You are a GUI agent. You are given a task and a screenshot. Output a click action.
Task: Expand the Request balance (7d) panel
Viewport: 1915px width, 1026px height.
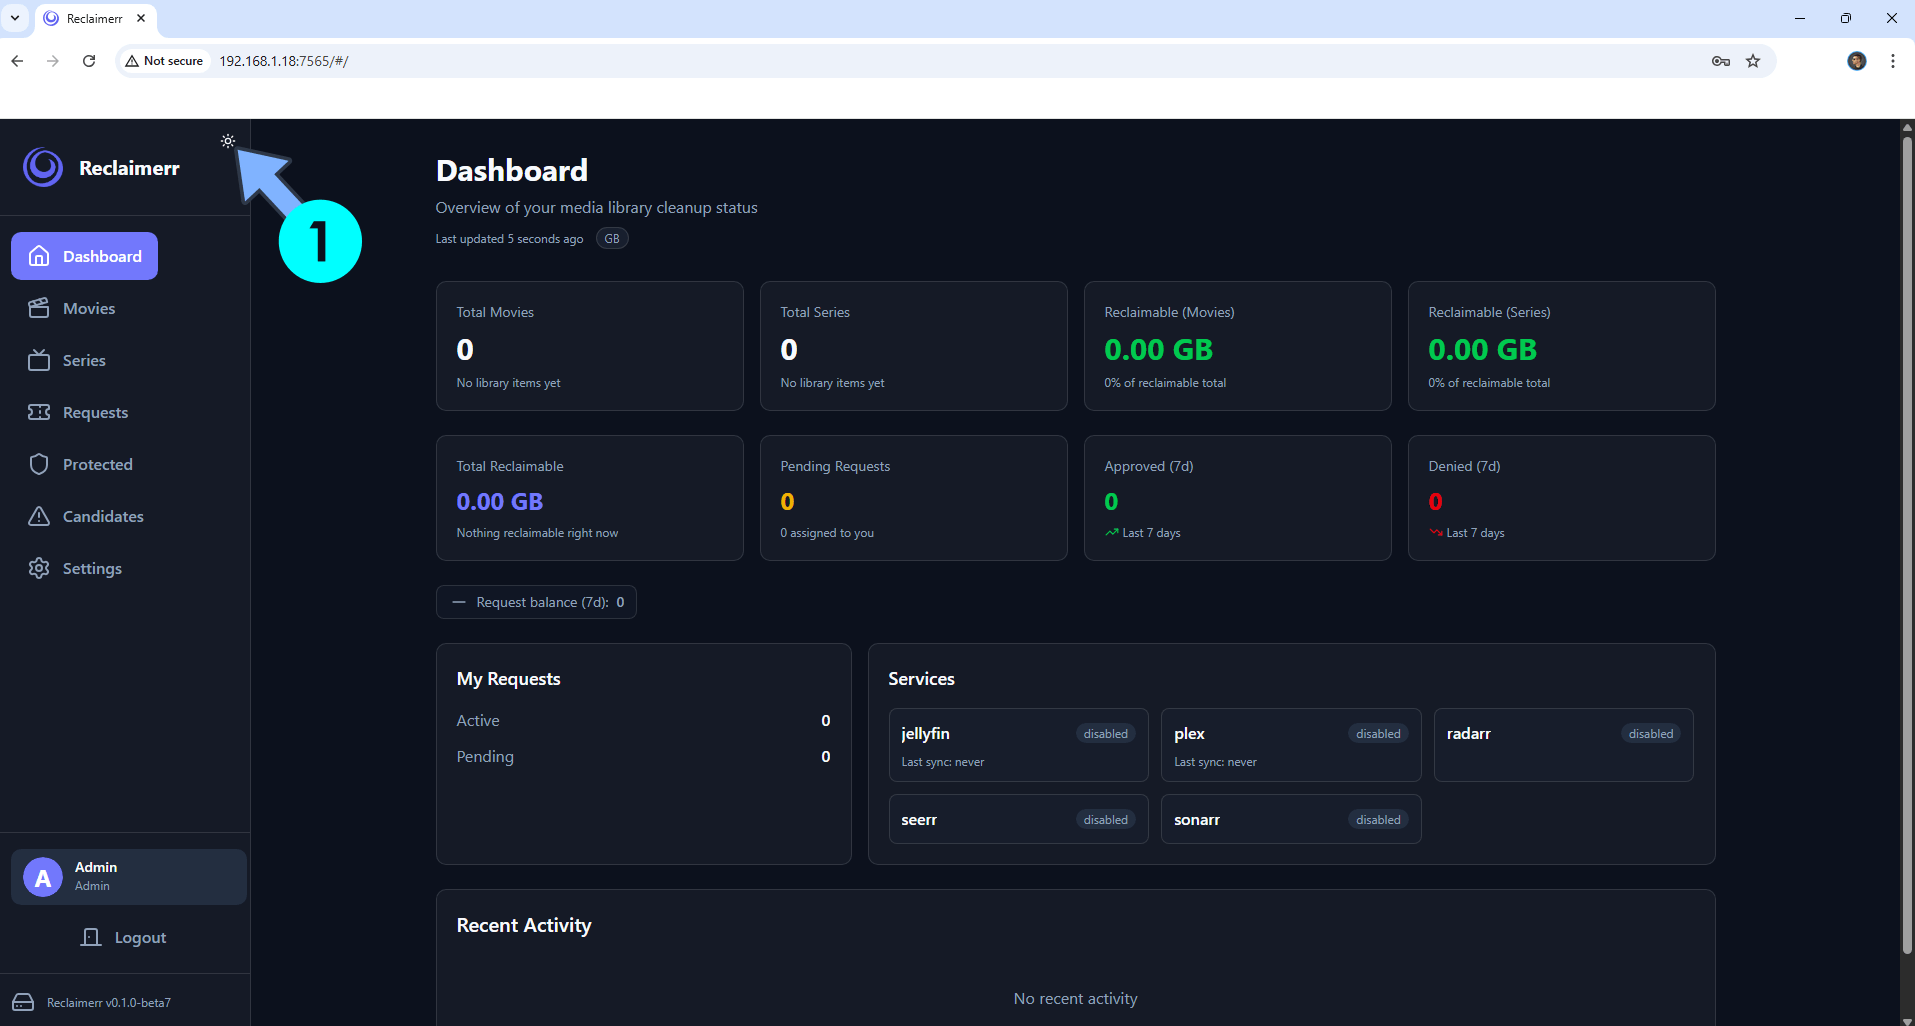coord(536,601)
